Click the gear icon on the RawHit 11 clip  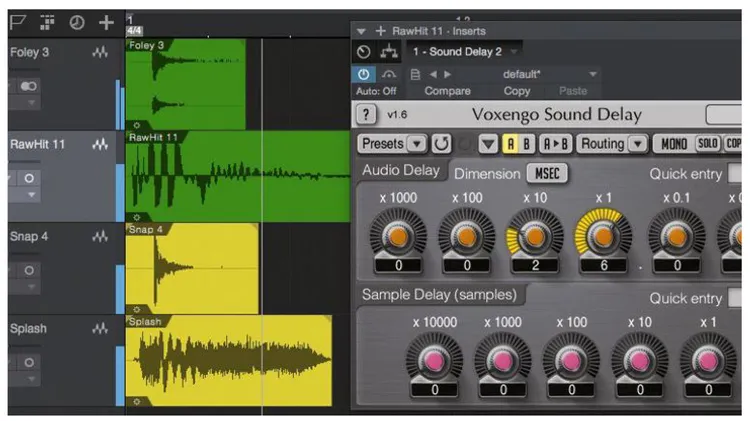[137, 217]
